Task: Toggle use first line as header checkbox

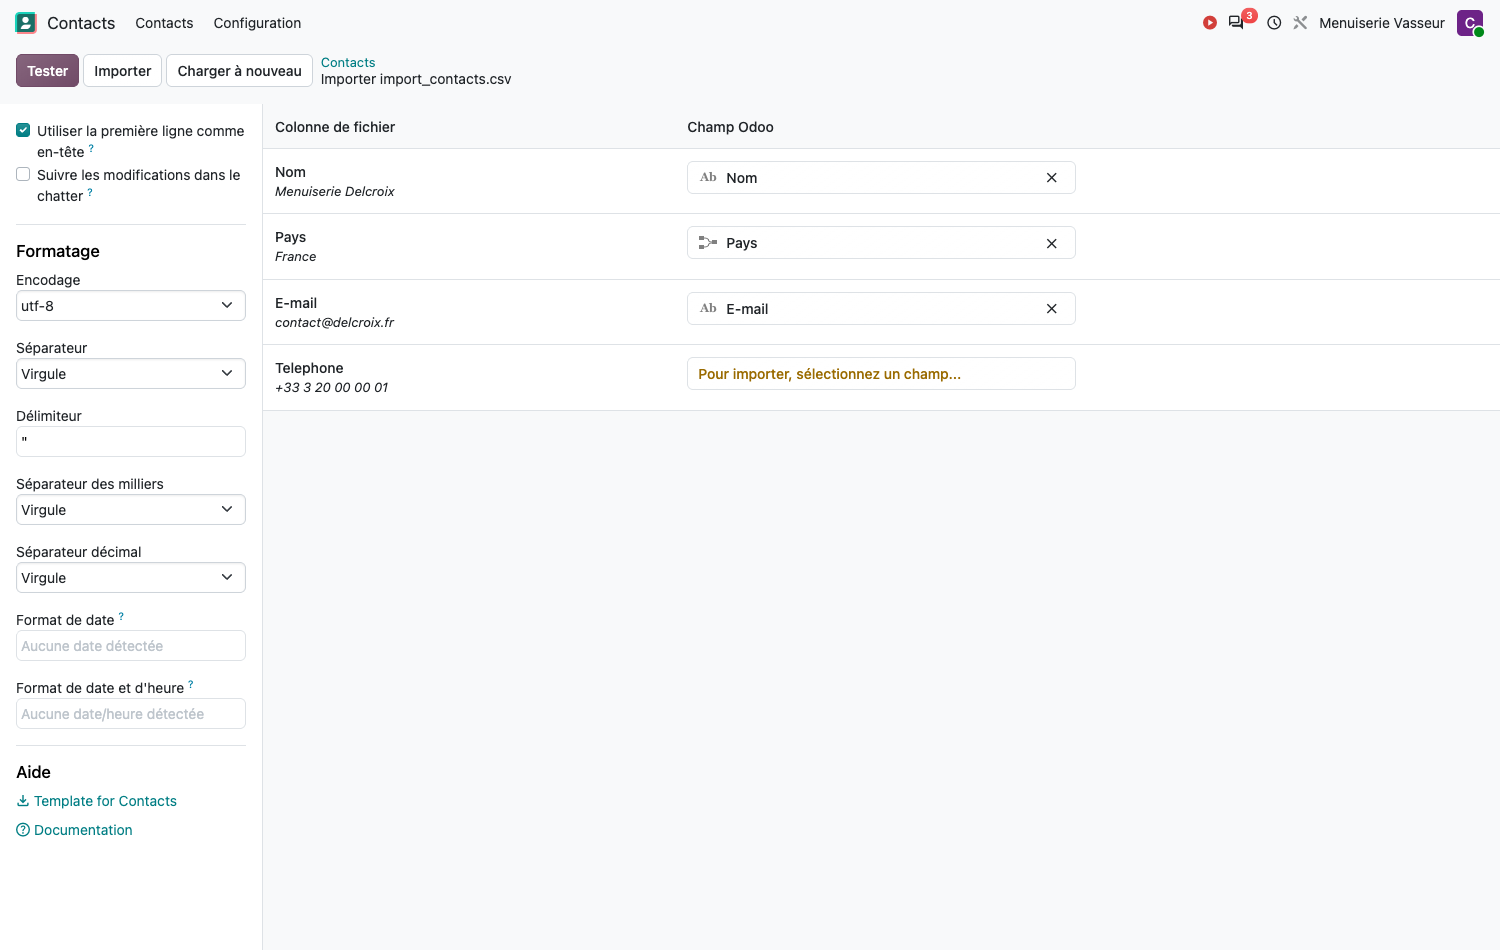Action: 23,130
